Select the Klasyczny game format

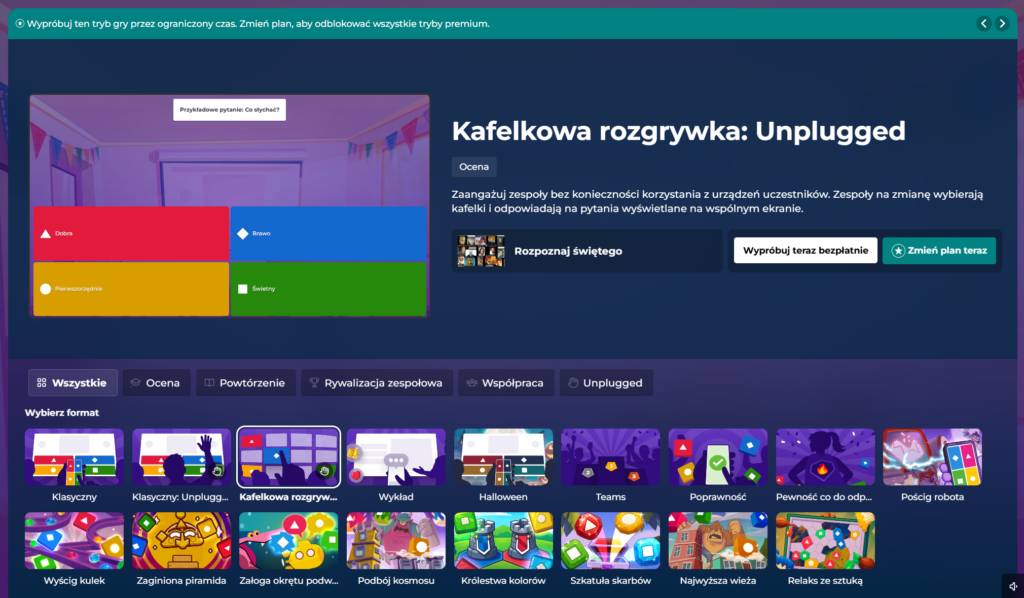[74, 458]
